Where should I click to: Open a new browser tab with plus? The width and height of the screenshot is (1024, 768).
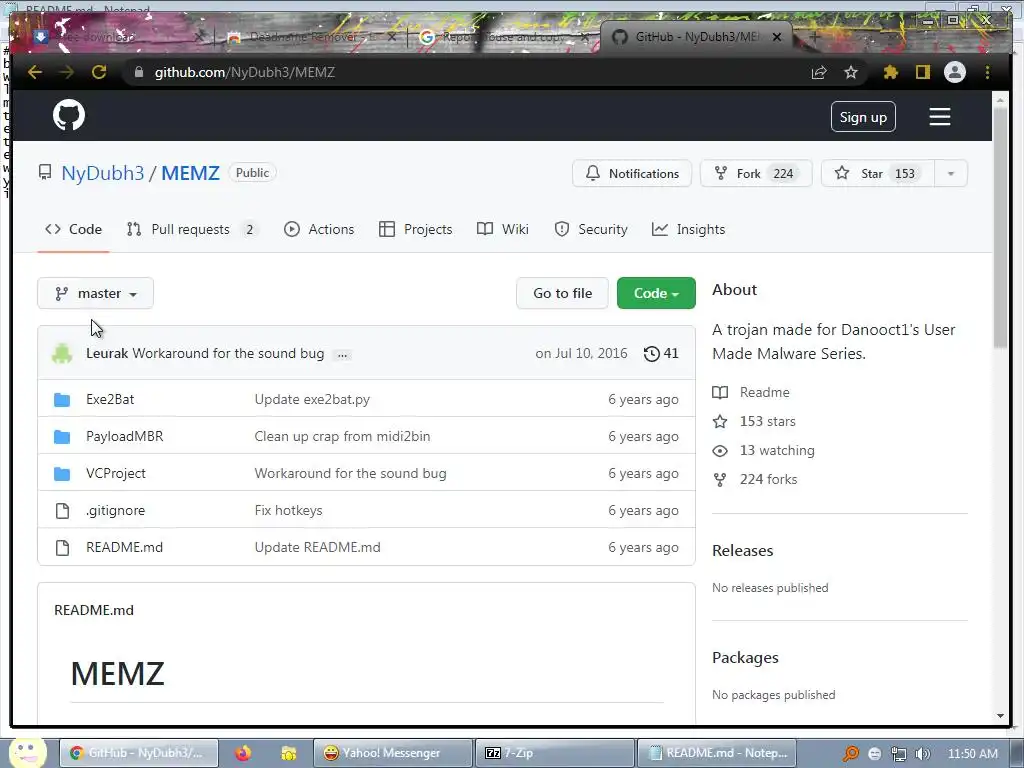click(814, 37)
